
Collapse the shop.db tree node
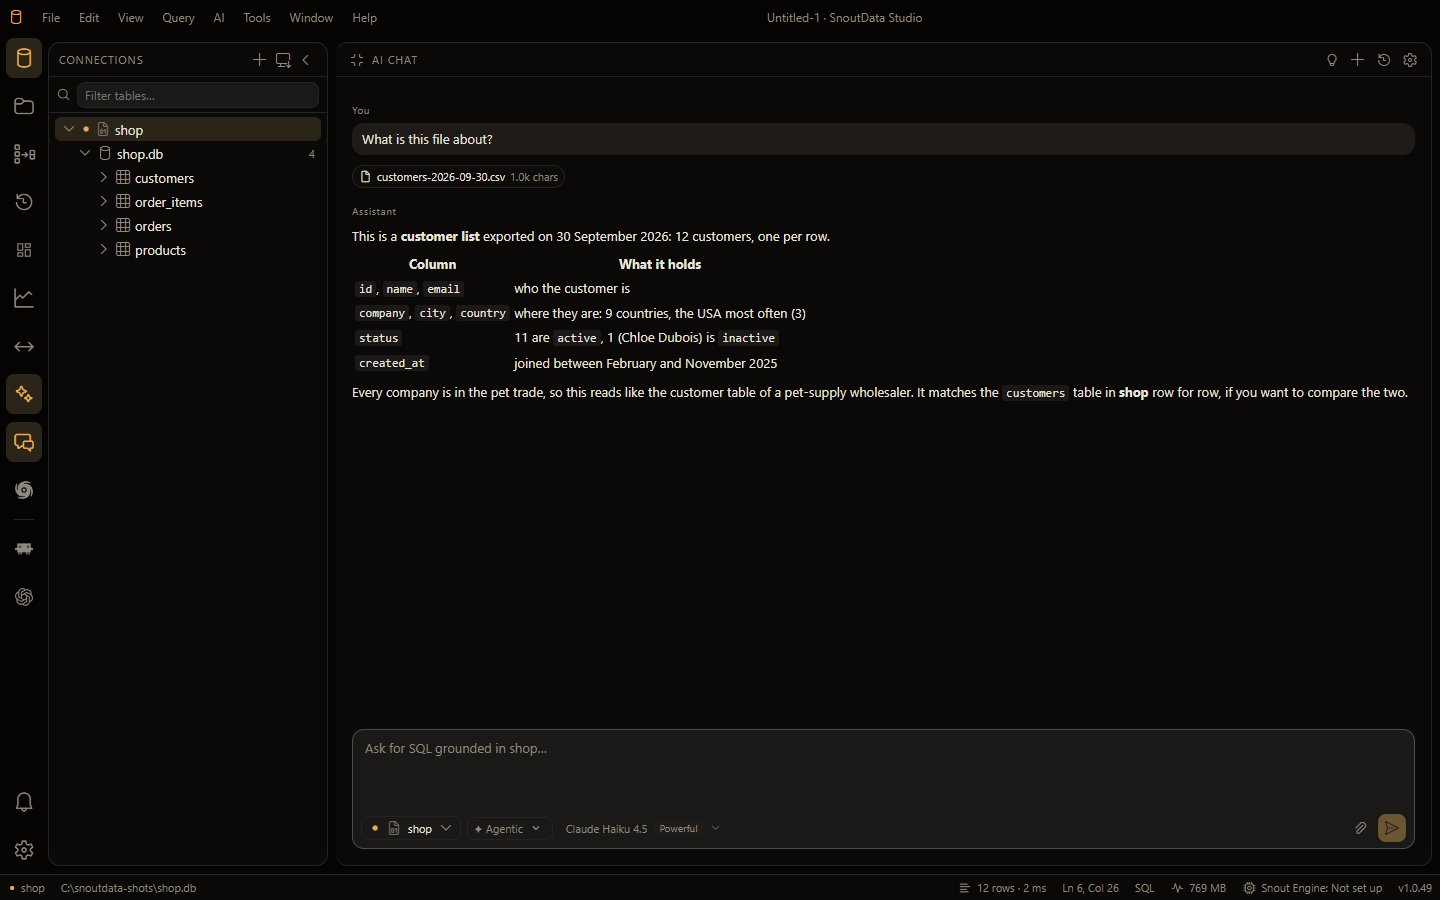(85, 153)
